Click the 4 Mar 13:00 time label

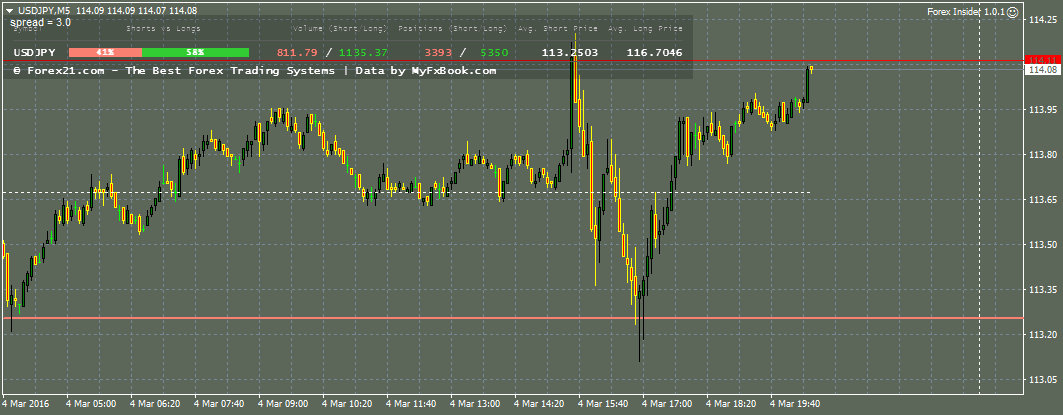click(475, 404)
